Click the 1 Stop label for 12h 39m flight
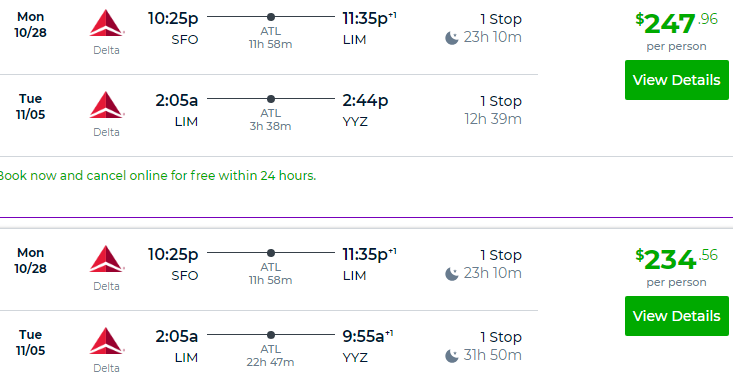This screenshot has width=745, height=383. [501, 101]
